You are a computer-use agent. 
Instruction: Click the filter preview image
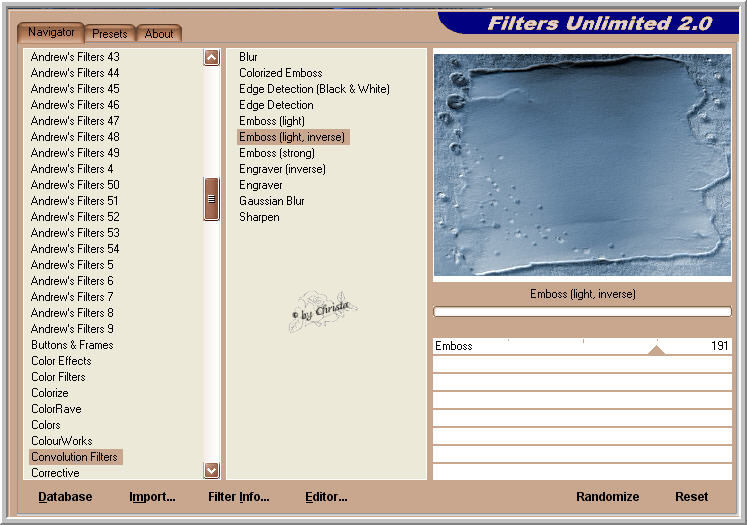(582, 165)
